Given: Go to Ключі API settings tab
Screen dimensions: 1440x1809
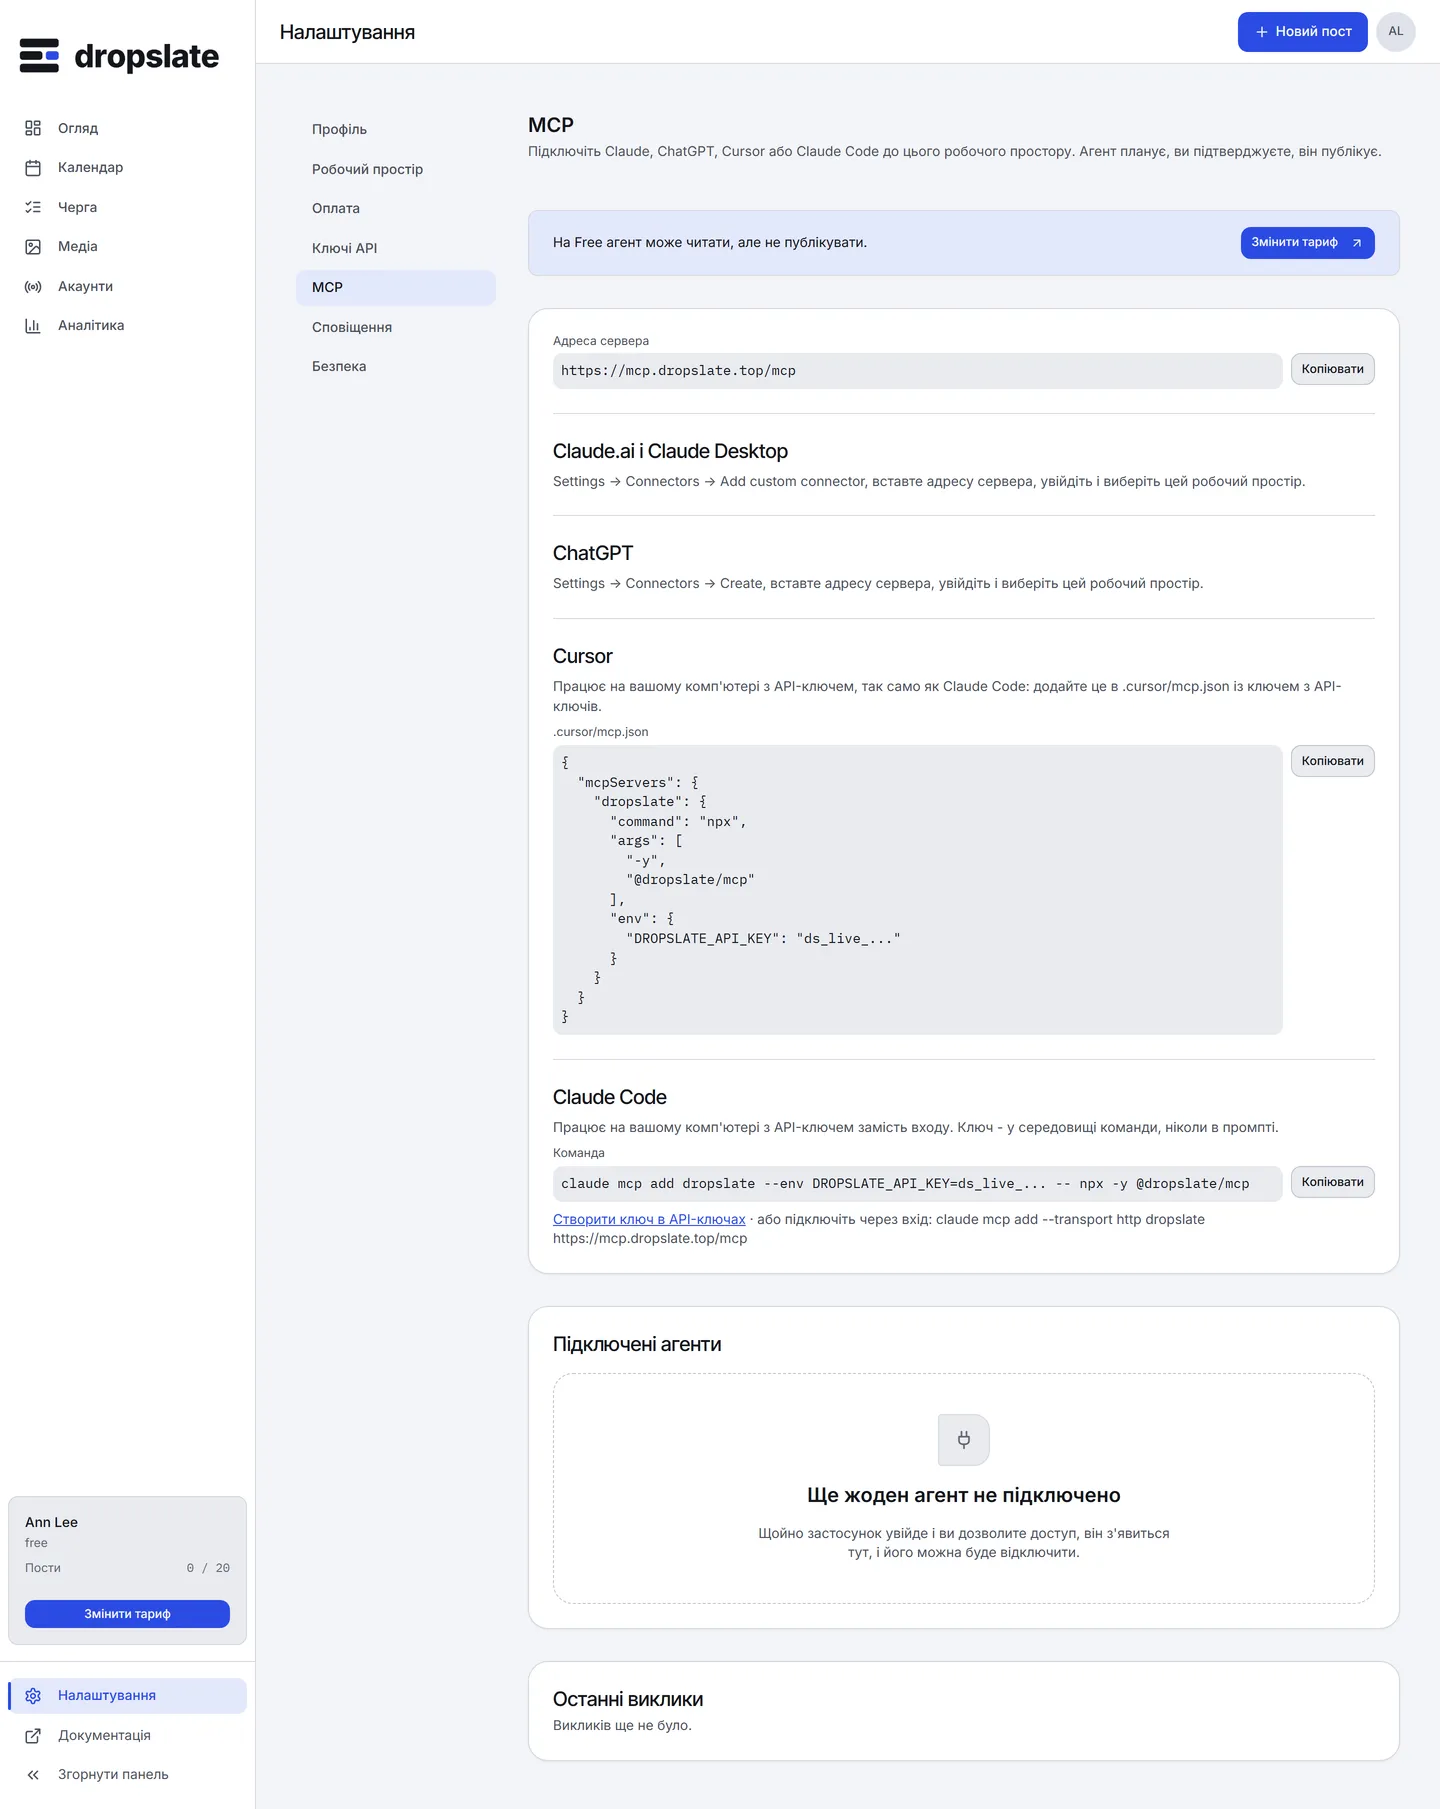Looking at the screenshot, I should 396,248.
